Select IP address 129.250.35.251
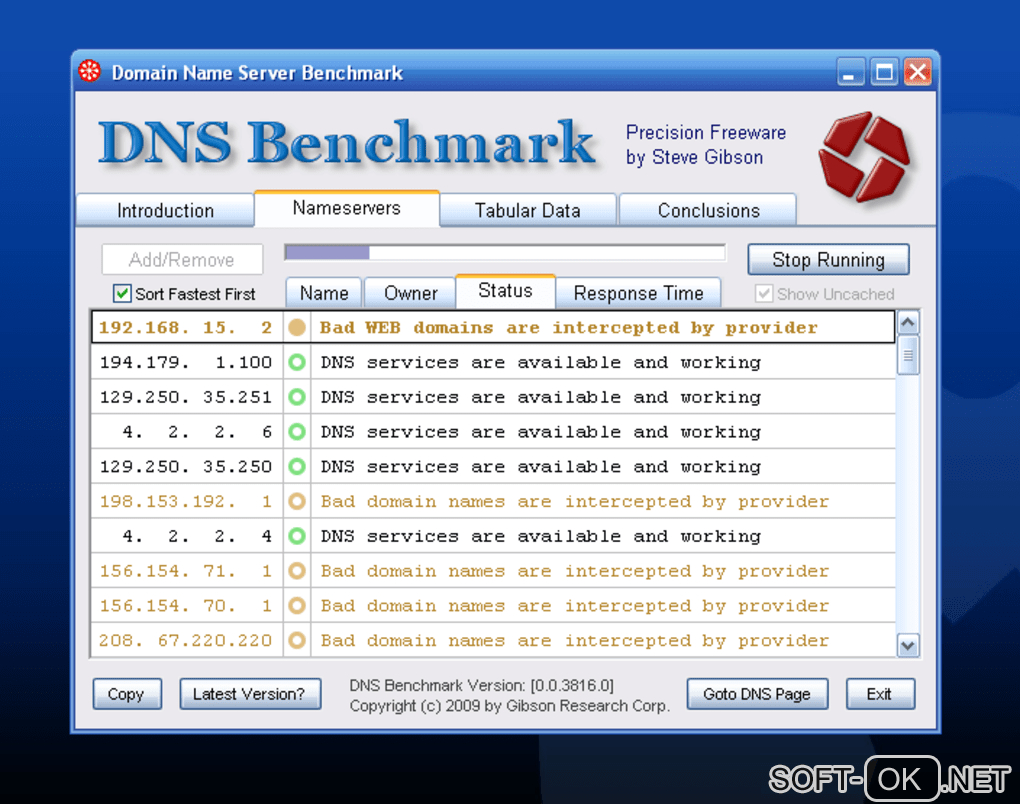This screenshot has width=1020, height=804. coord(185,397)
